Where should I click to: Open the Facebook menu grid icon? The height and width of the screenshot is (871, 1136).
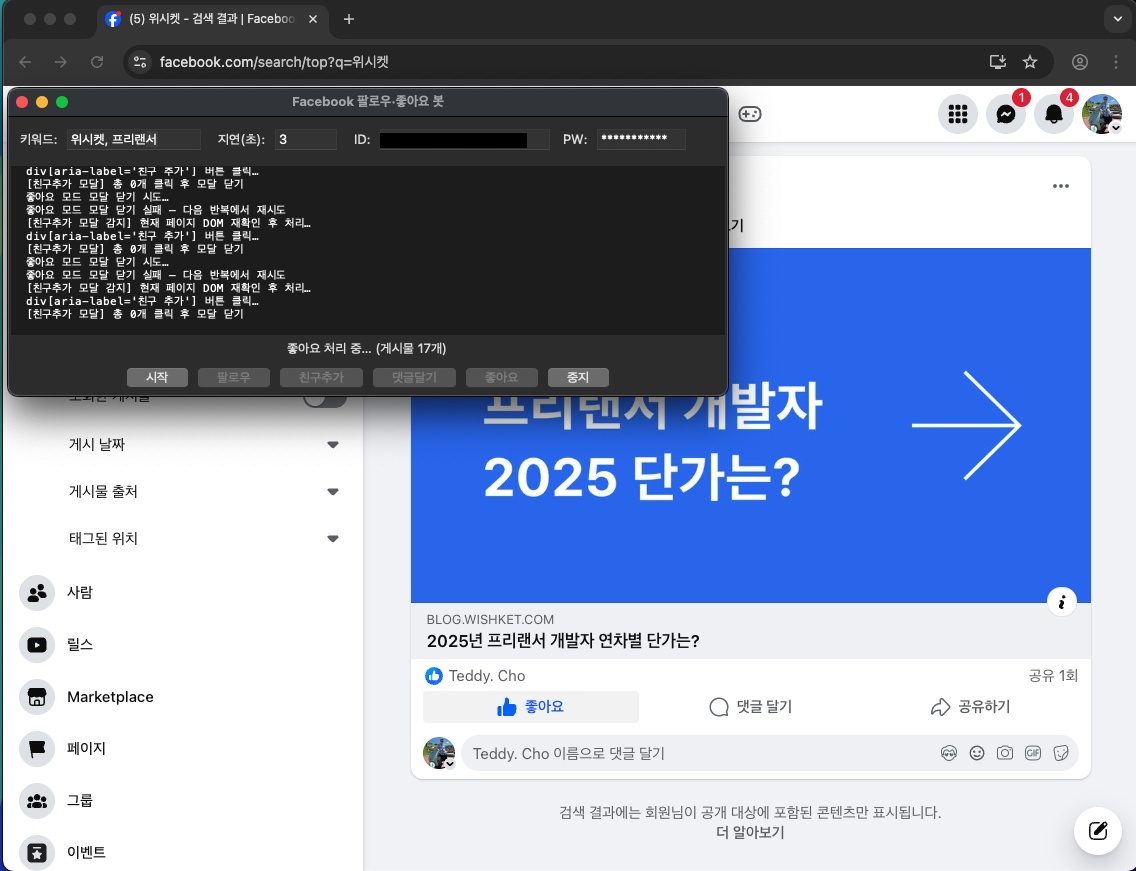(x=958, y=114)
